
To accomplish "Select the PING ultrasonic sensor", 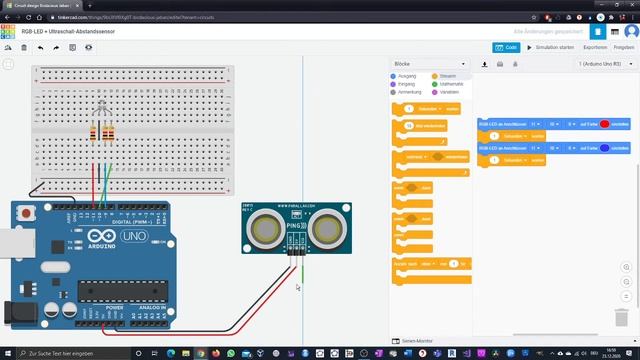I will 296,228.
